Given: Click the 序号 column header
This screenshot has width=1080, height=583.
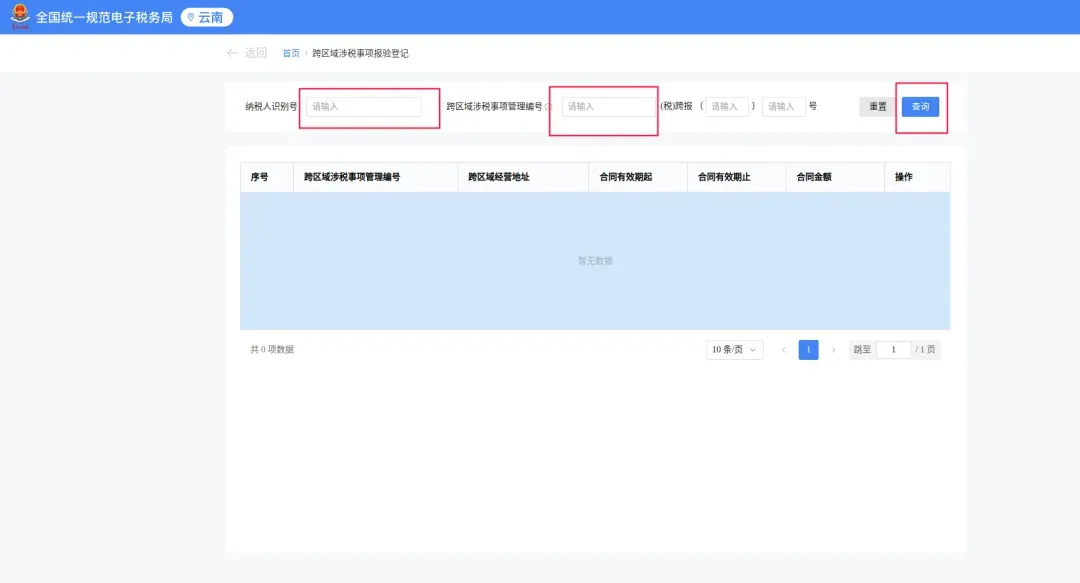Looking at the screenshot, I should click(267, 177).
